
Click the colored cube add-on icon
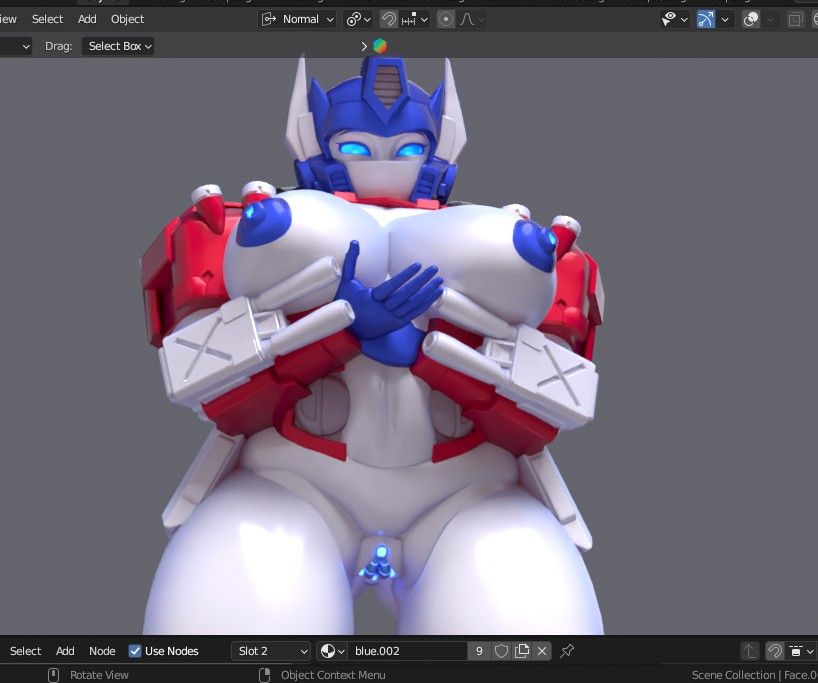pos(380,46)
